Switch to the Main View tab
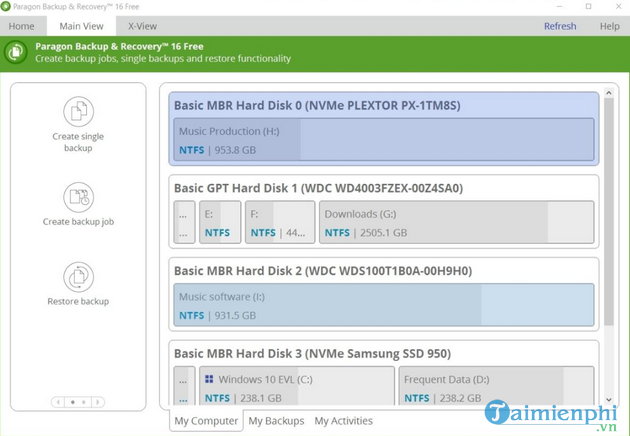 82,26
